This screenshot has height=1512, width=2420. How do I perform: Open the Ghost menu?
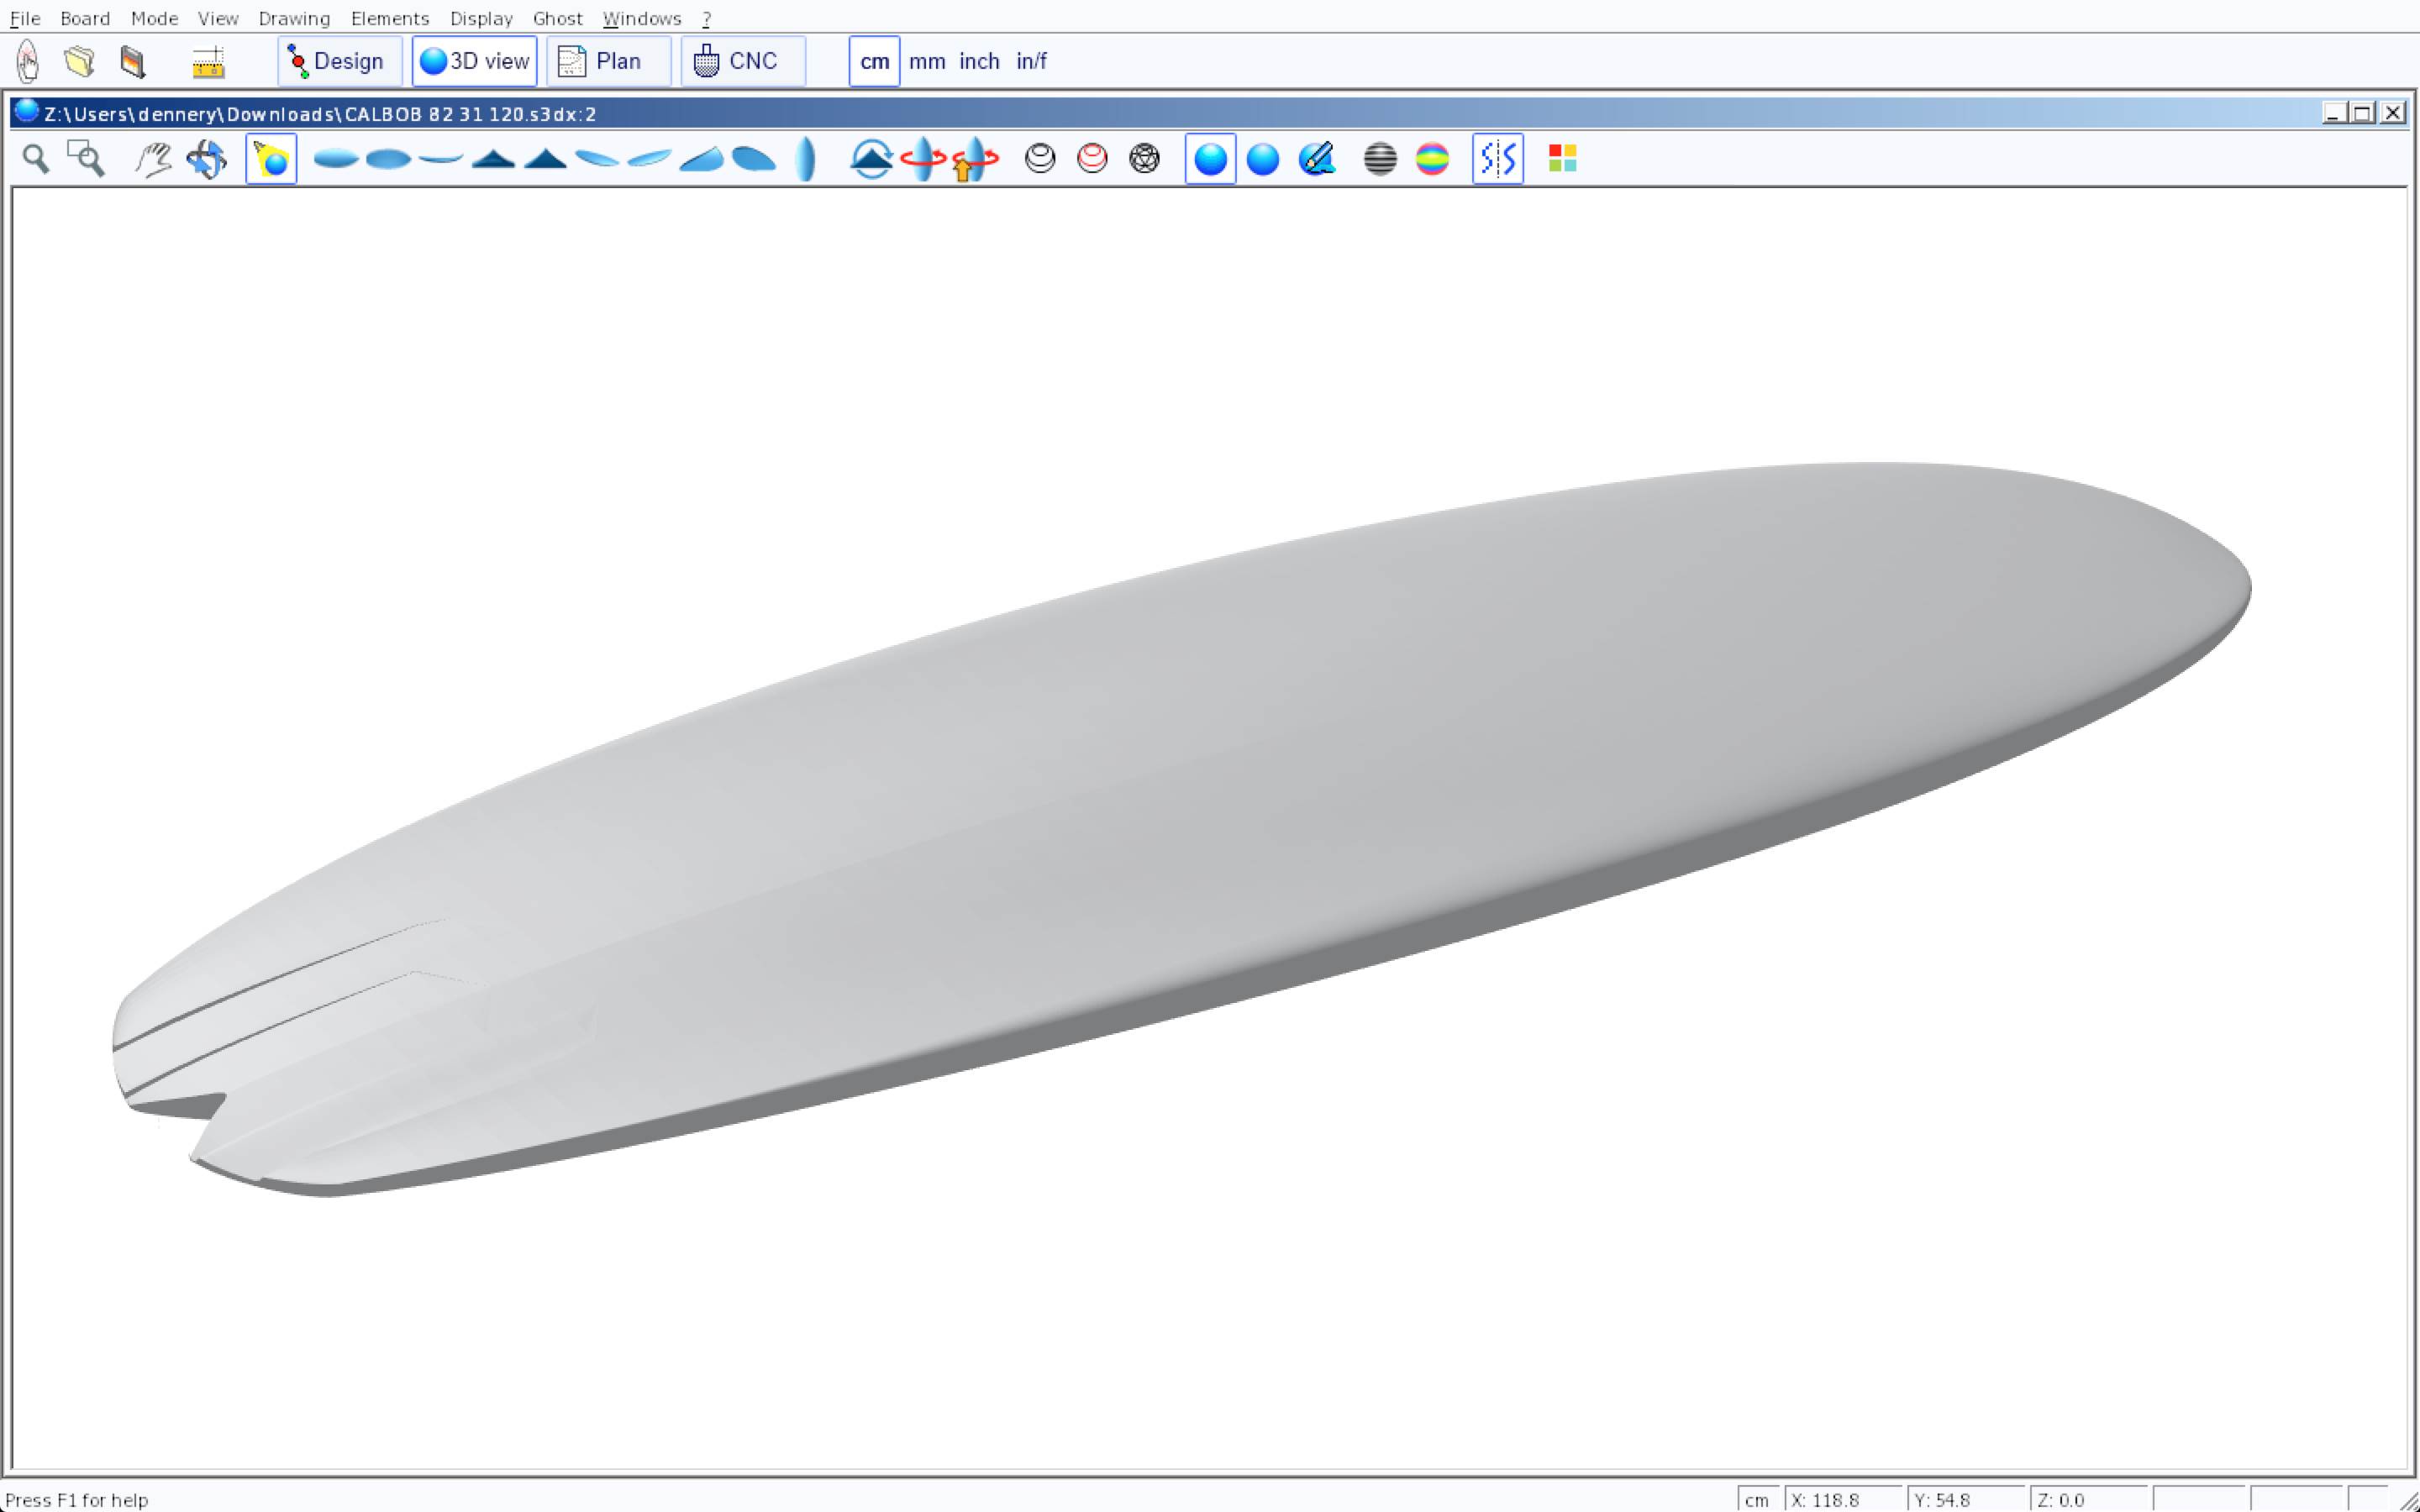pyautogui.click(x=557, y=18)
